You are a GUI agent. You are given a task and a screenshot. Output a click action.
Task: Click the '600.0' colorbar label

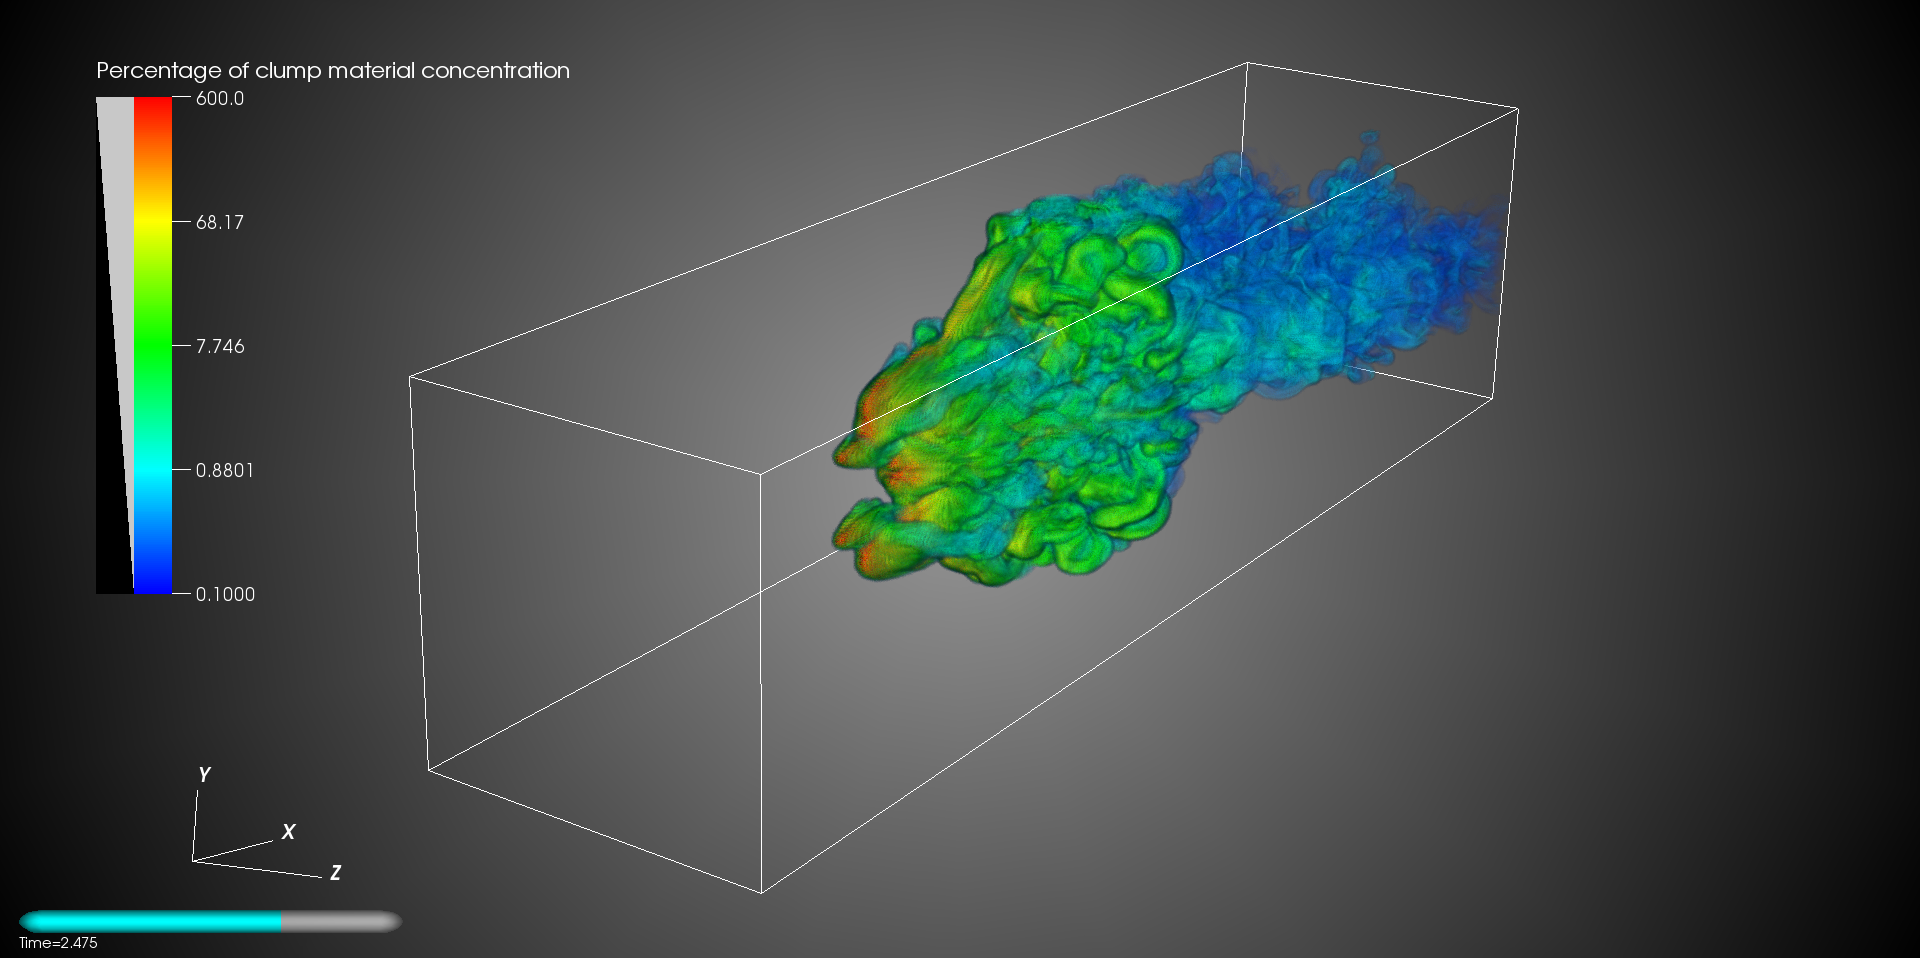coord(220,98)
